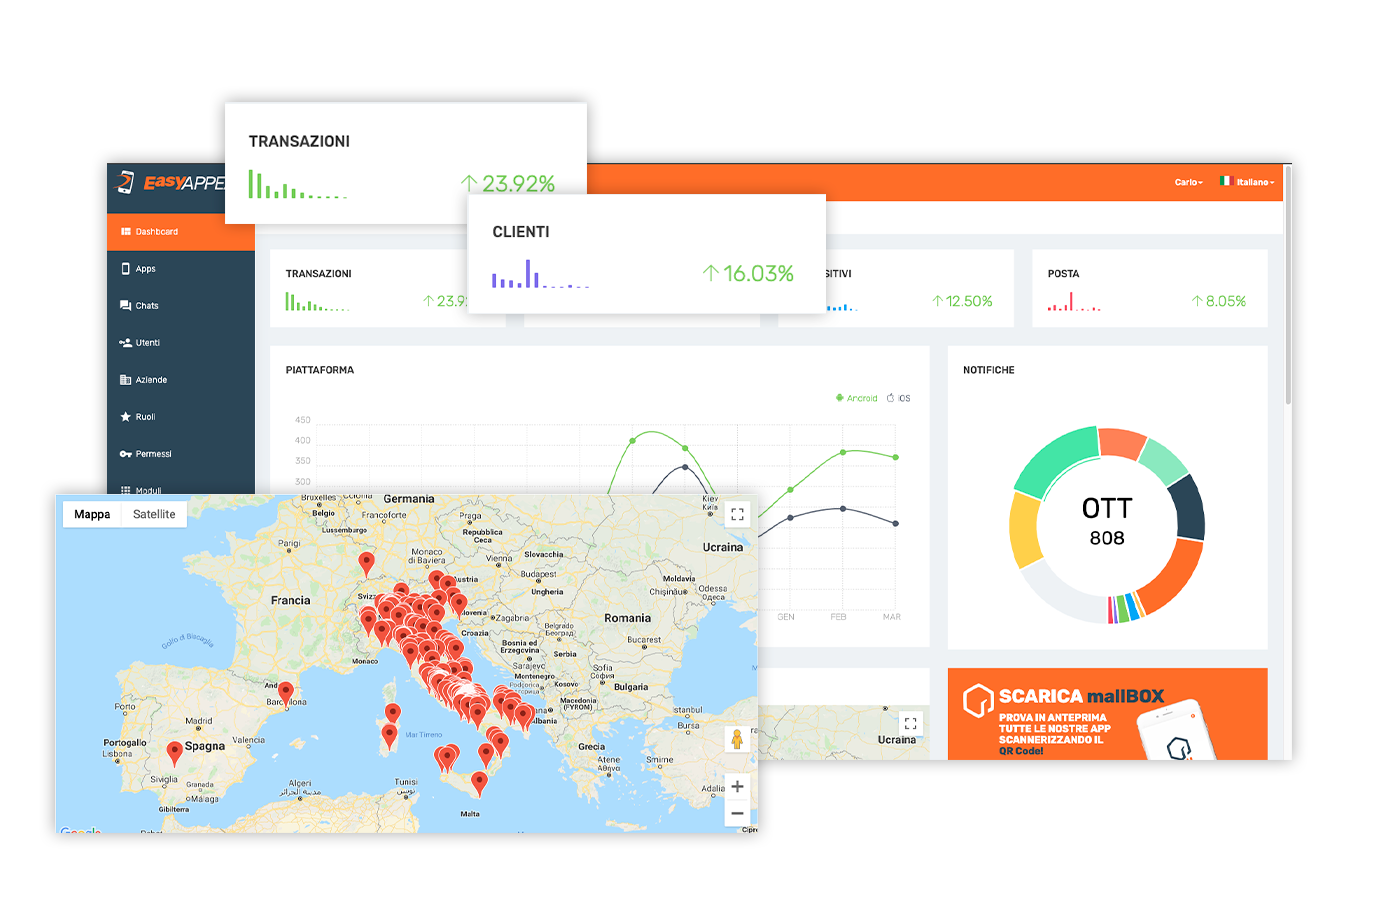
Task: Click the Portogallo label on the map
Action: tap(125, 743)
